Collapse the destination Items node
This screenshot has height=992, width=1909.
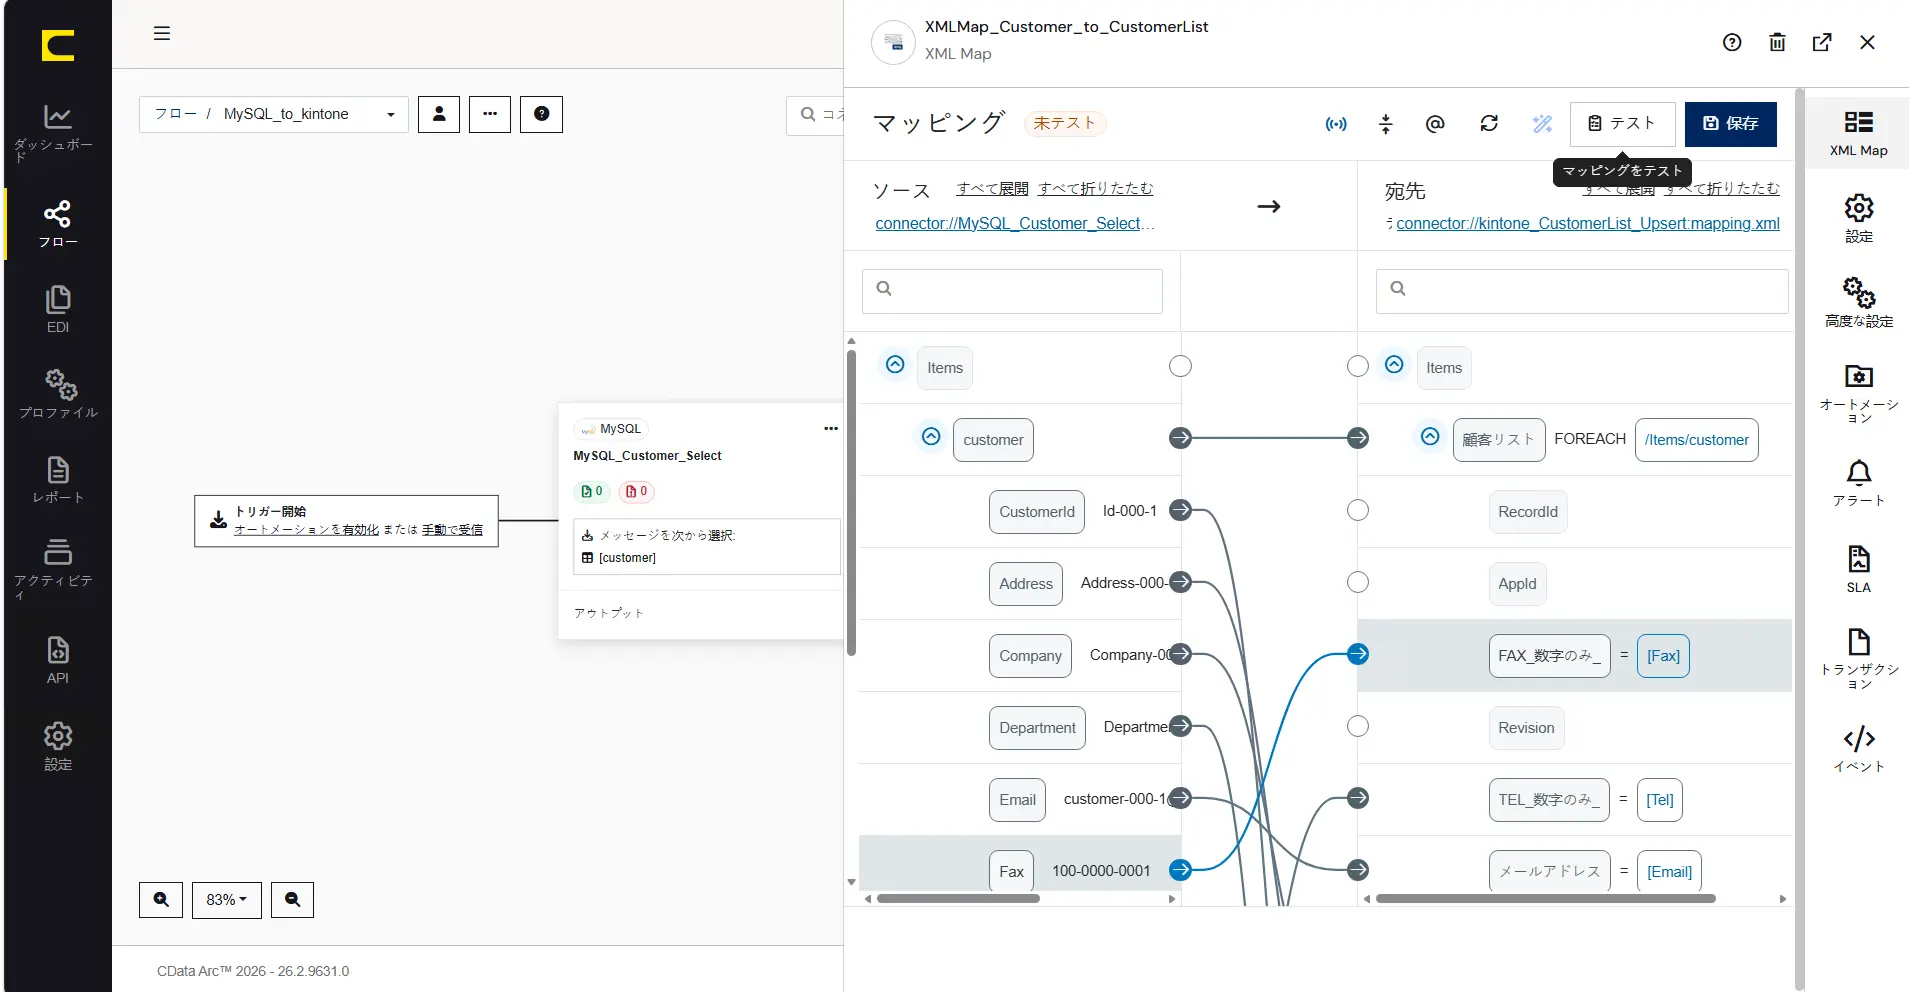1394,365
